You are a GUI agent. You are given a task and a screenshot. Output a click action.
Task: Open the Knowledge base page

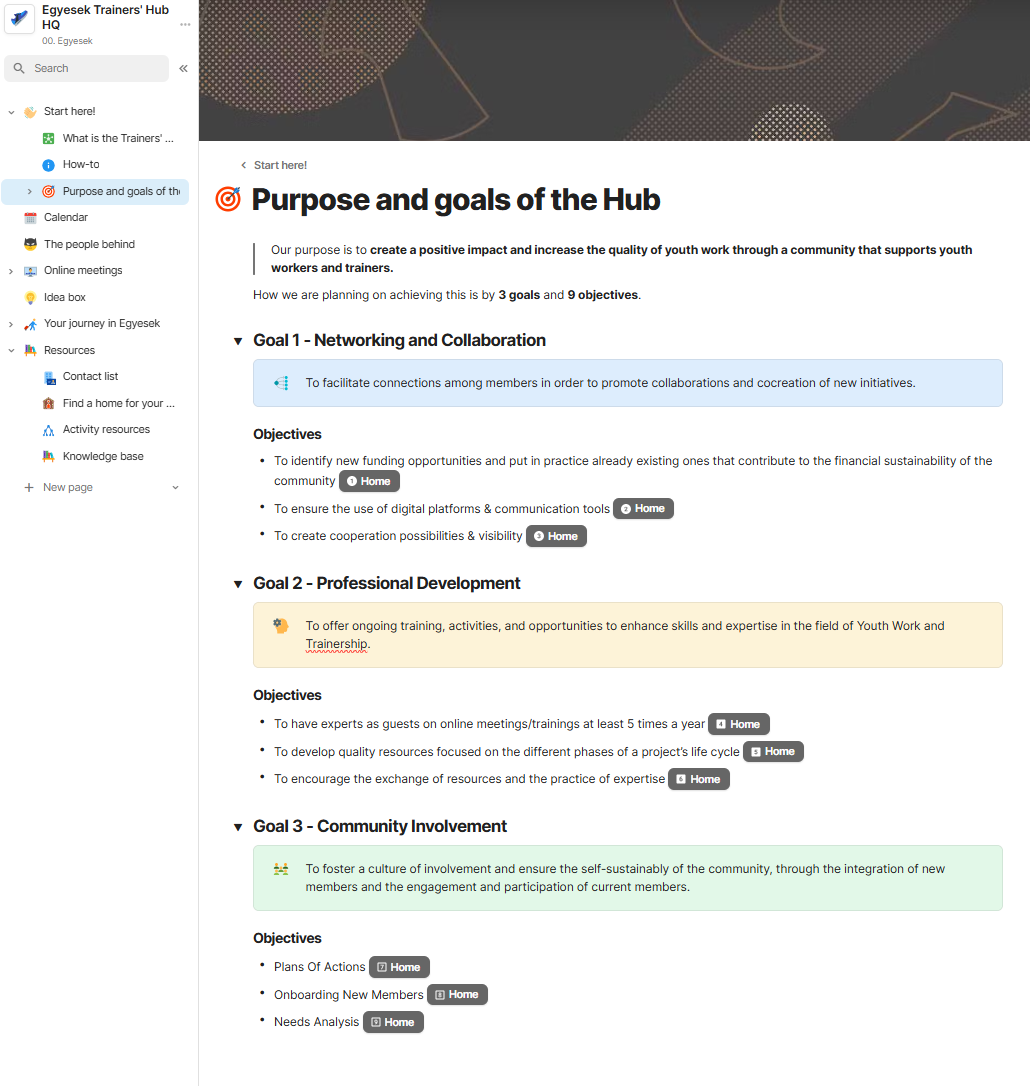pyautogui.click(x=103, y=456)
